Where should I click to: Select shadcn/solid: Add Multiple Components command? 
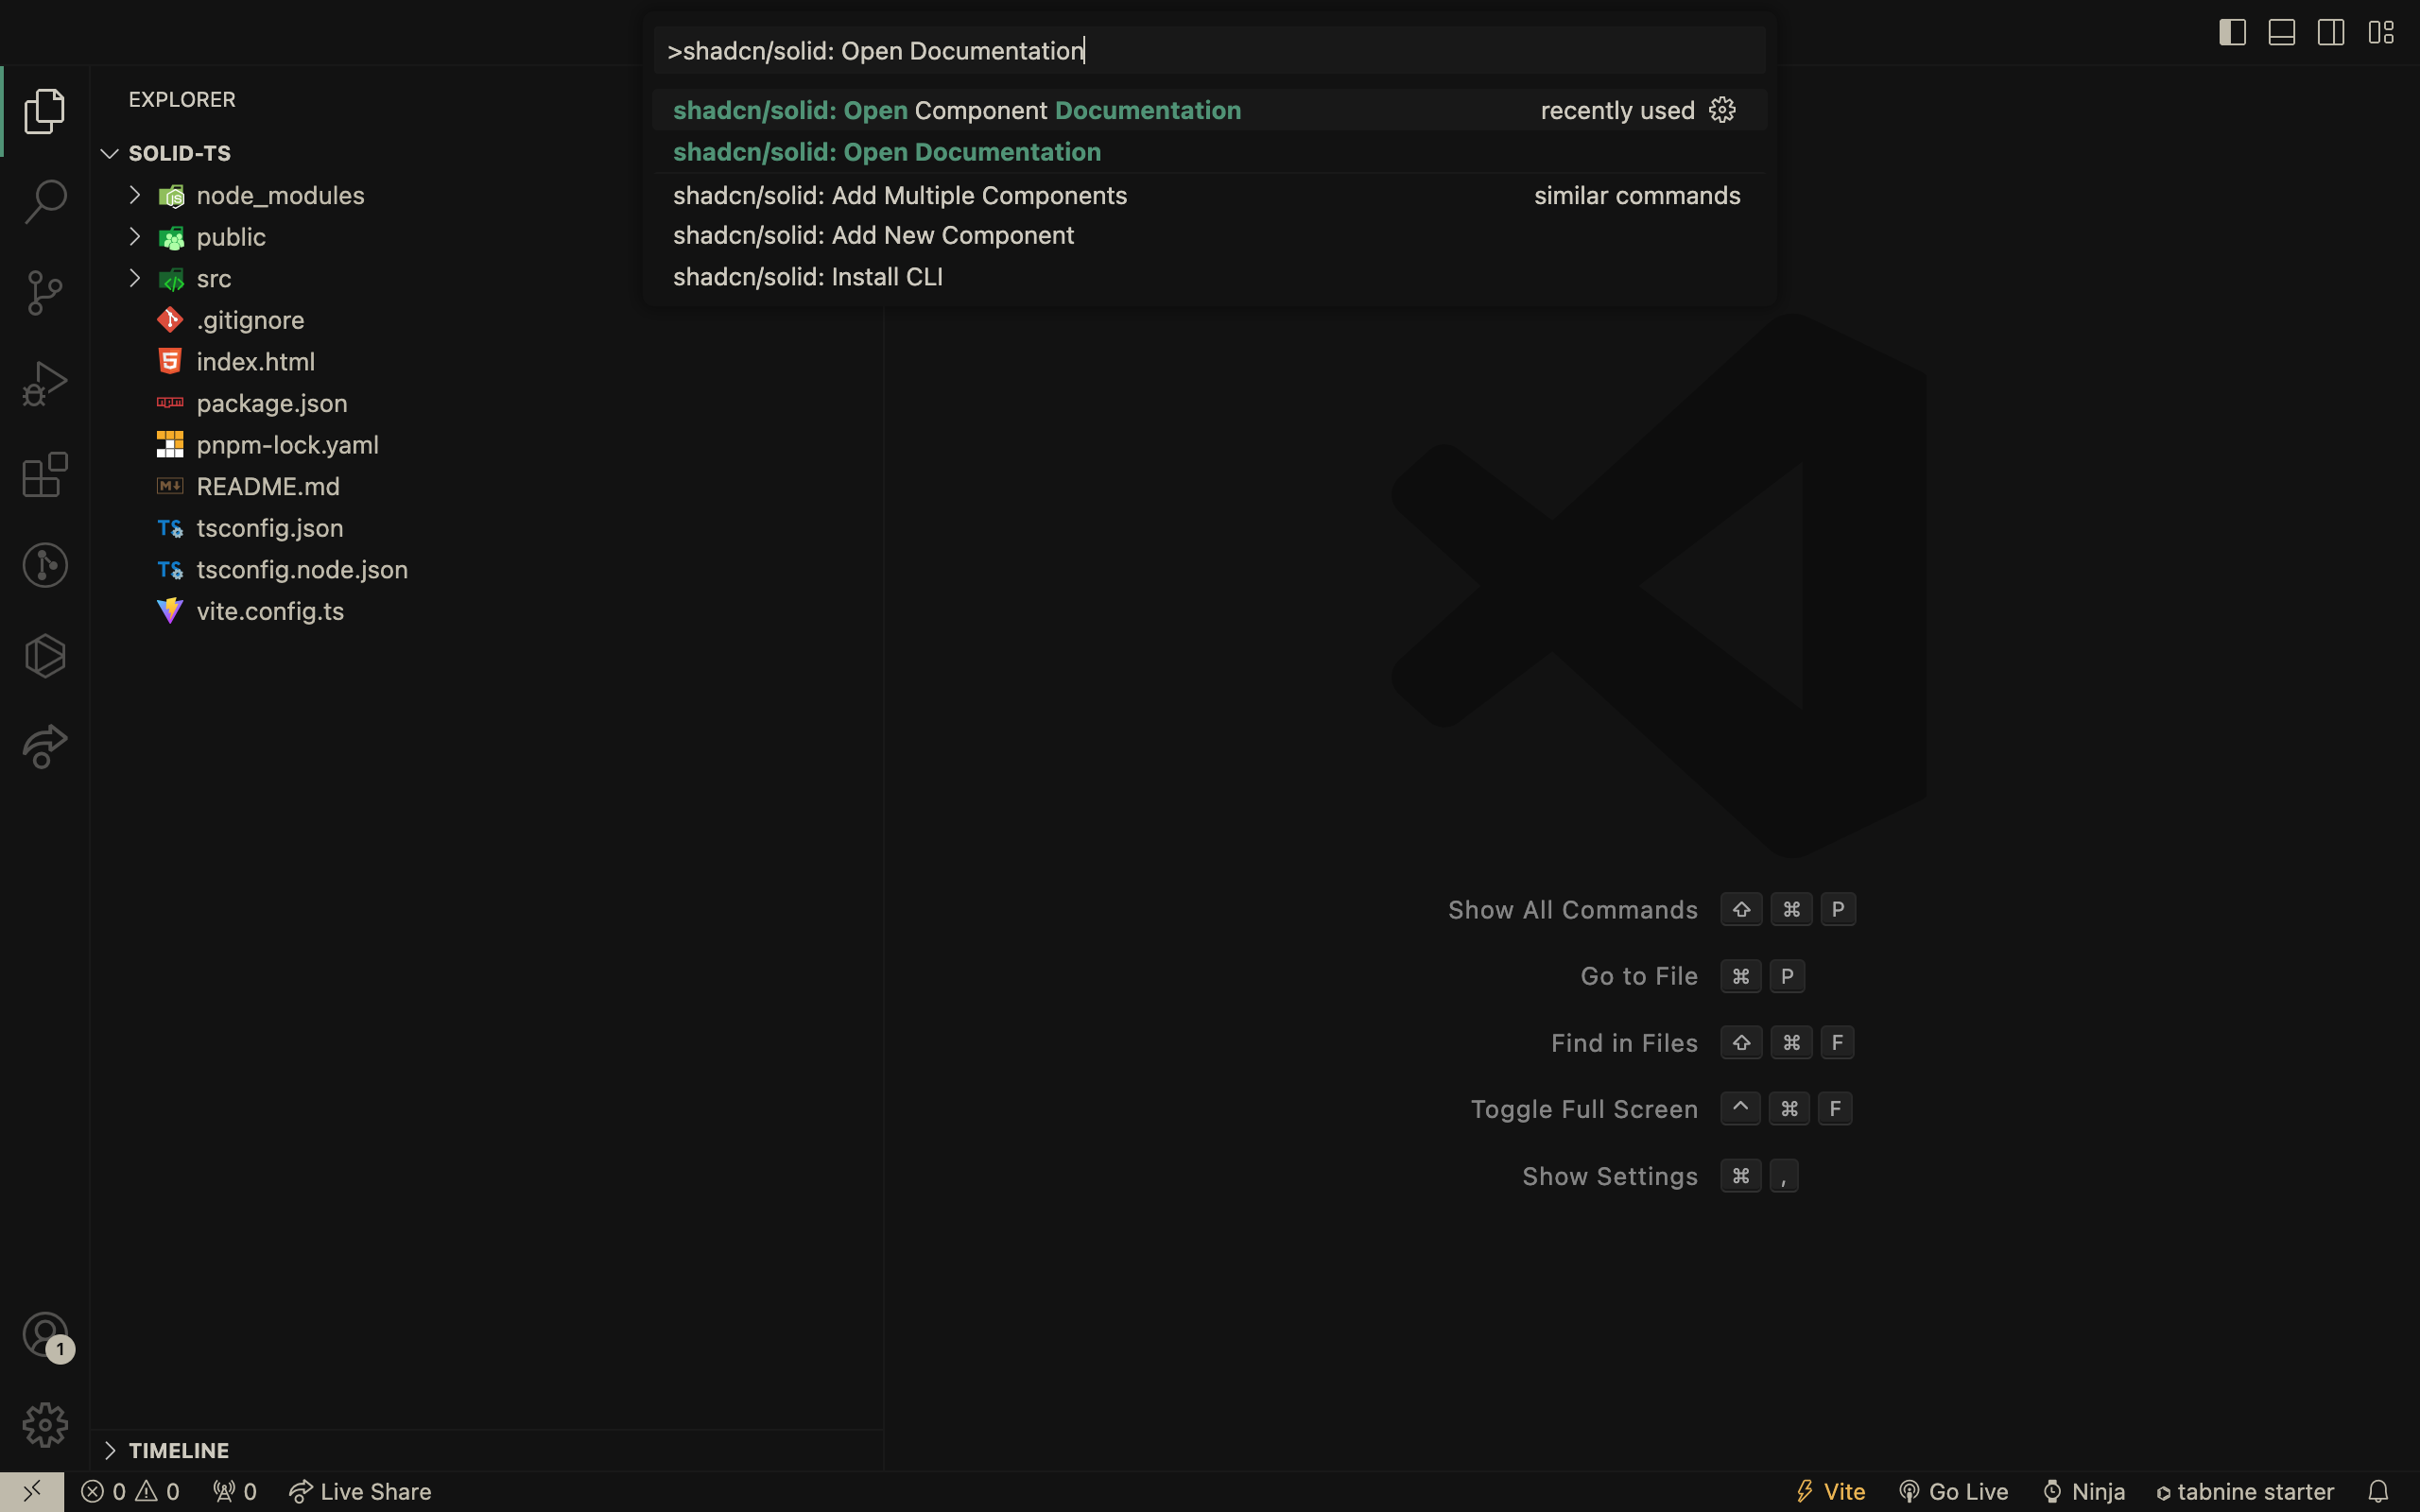[901, 194]
